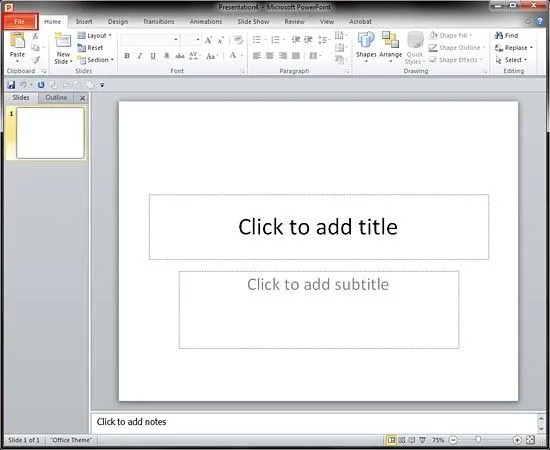Align text right
This screenshot has width=550, height=450.
tap(283, 56)
